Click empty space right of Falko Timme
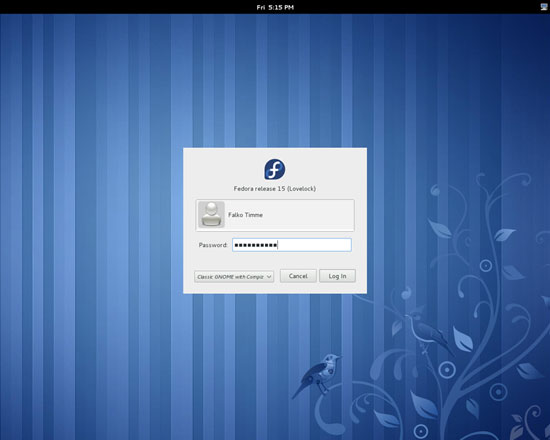 308,215
